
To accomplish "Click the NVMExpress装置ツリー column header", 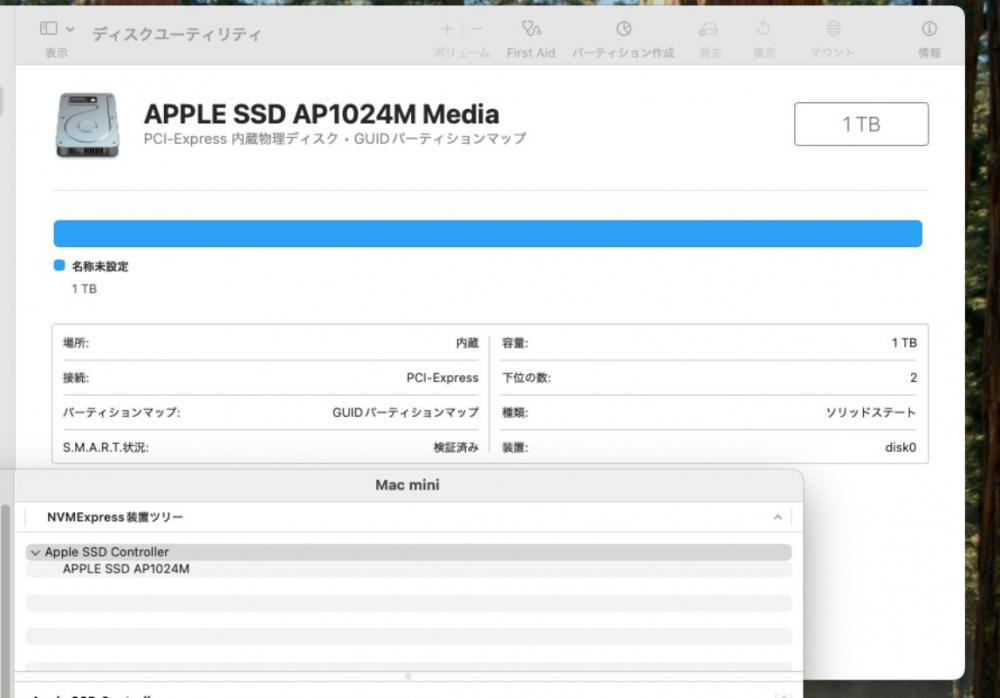I will (x=115, y=517).
